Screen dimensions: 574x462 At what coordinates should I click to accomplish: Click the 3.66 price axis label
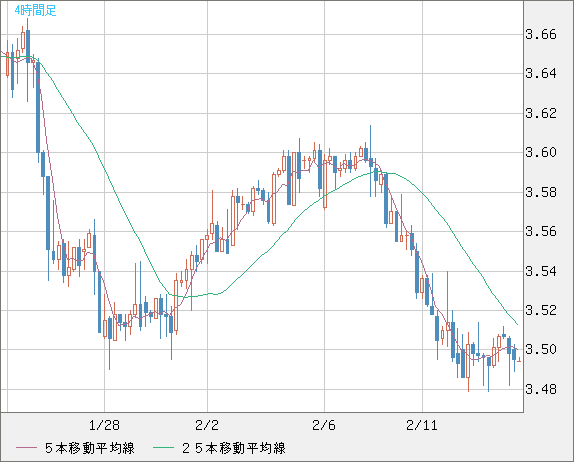[541, 34]
